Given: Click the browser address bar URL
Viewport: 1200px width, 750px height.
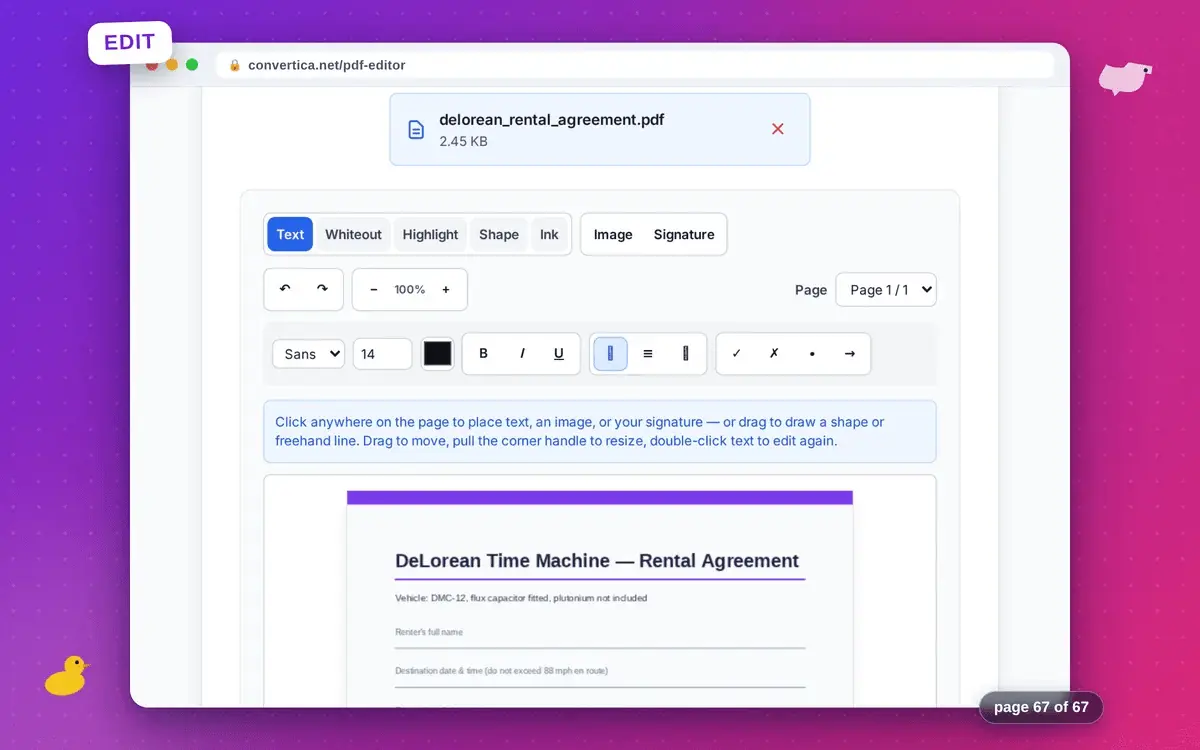Looking at the screenshot, I should [326, 65].
